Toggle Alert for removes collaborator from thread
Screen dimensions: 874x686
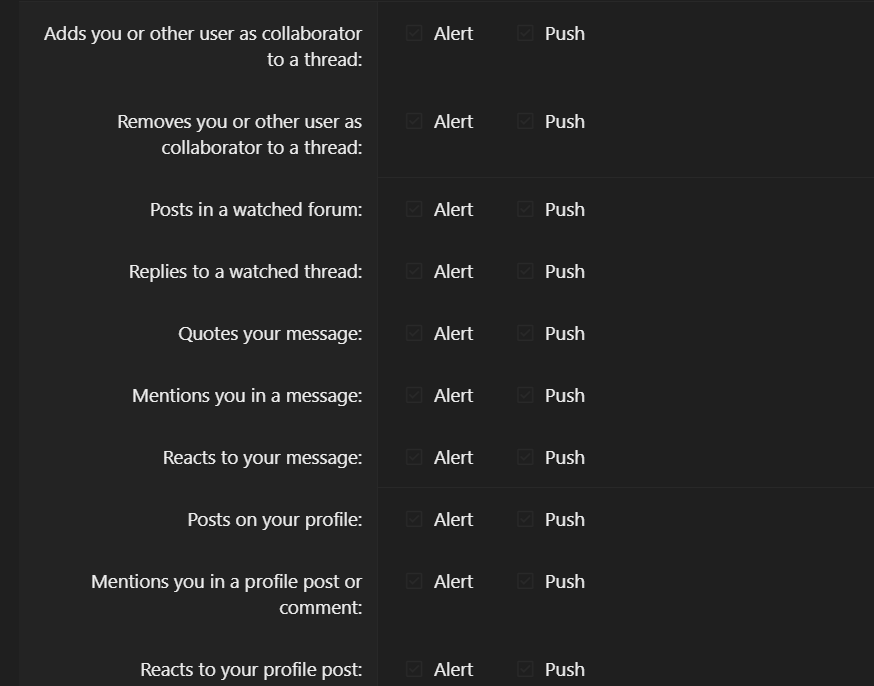click(415, 122)
